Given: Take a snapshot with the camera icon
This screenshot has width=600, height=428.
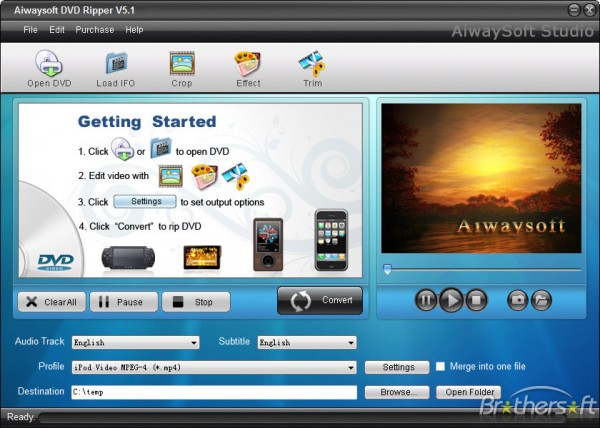Looking at the screenshot, I should click(x=518, y=300).
